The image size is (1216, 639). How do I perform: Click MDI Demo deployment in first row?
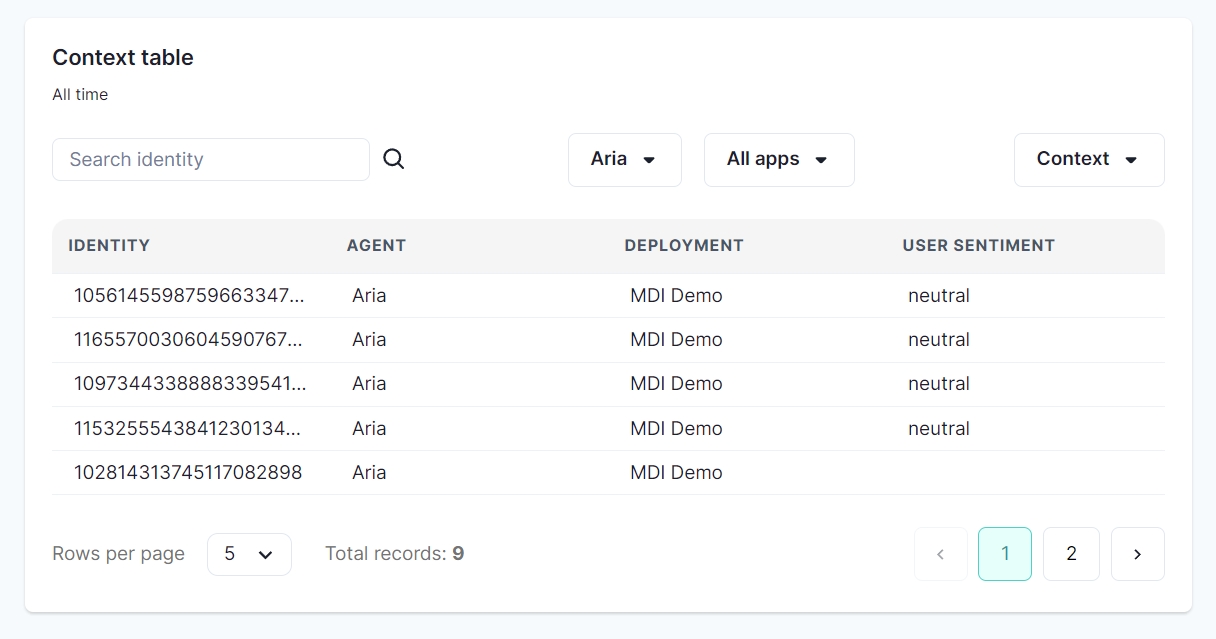coord(676,296)
